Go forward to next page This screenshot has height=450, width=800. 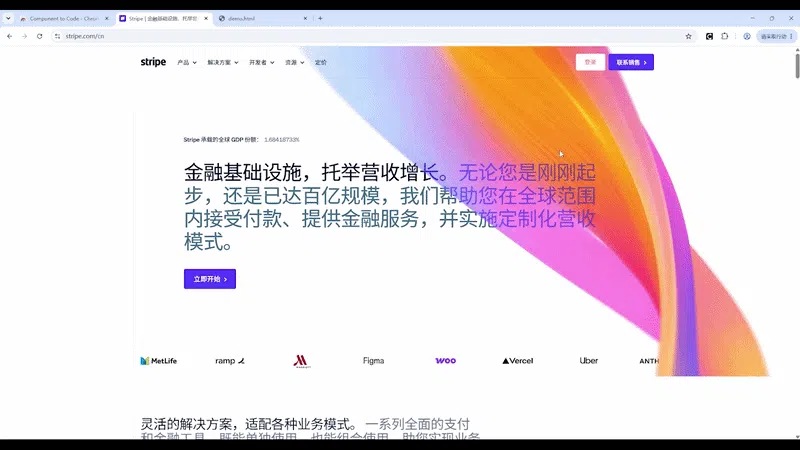[24, 36]
